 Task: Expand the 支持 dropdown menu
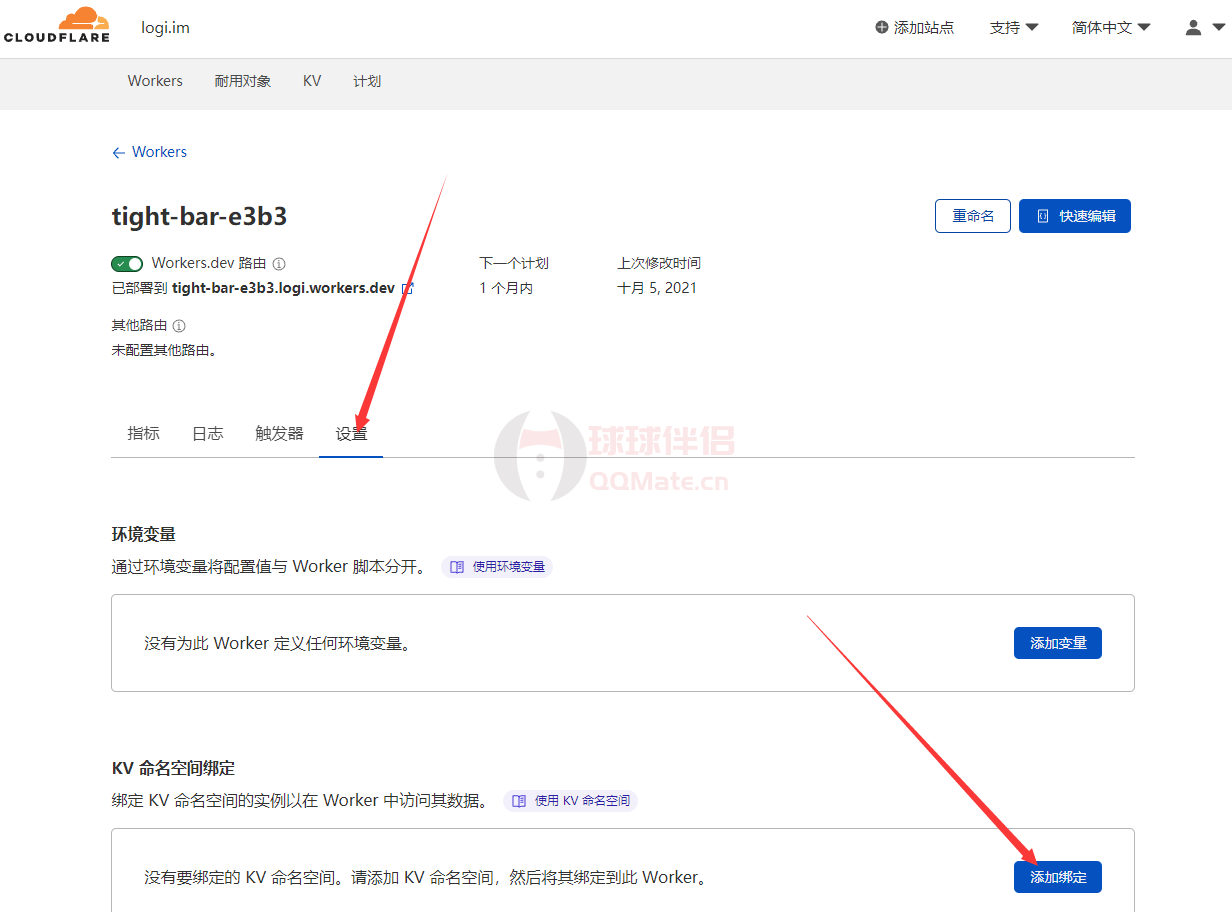tap(1013, 28)
